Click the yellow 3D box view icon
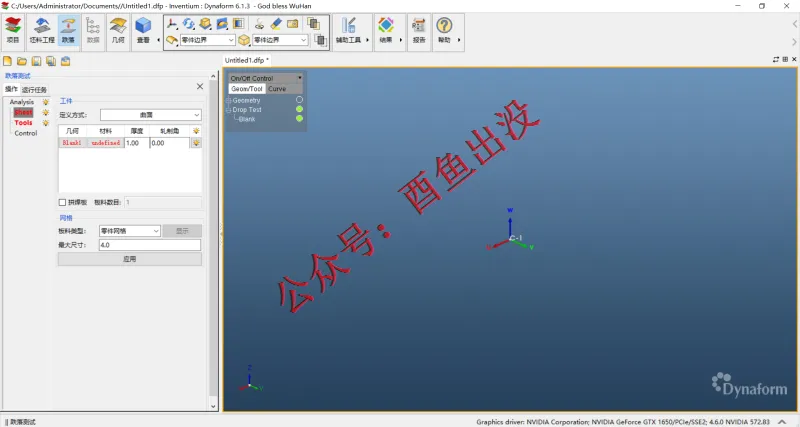 point(205,23)
